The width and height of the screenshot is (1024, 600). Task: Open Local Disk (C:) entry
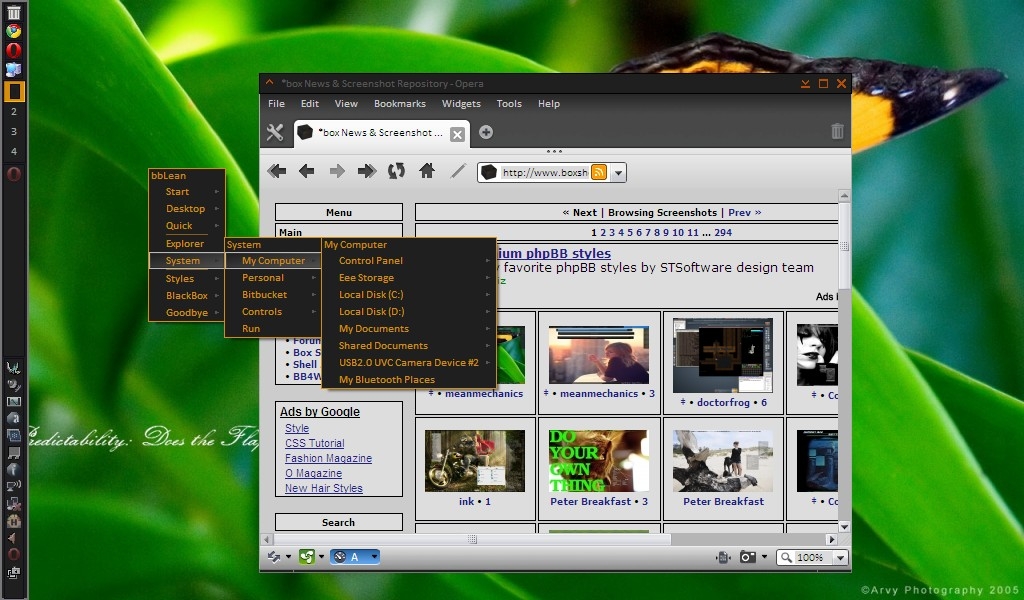coord(409,294)
